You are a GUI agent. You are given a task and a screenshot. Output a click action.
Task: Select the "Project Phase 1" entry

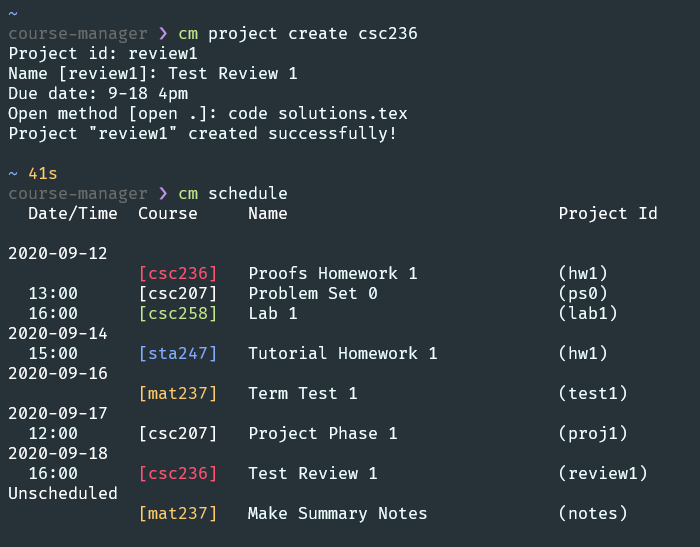[x=322, y=433]
